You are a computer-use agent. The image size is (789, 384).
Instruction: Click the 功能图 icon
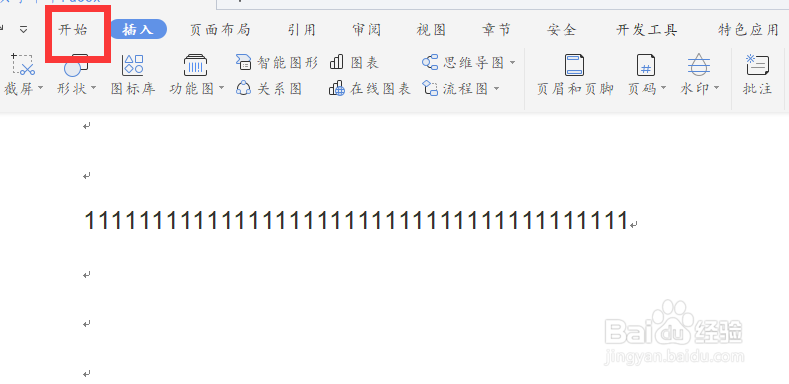tap(196, 65)
